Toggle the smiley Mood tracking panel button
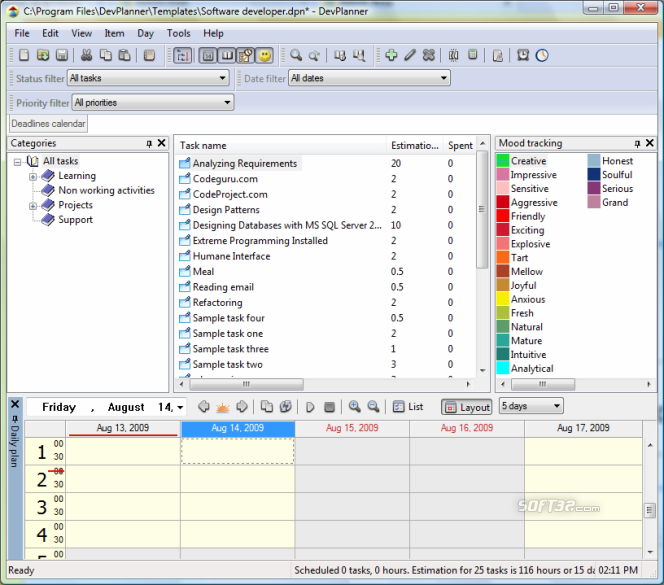The width and height of the screenshot is (664, 585). pyautogui.click(x=265, y=55)
